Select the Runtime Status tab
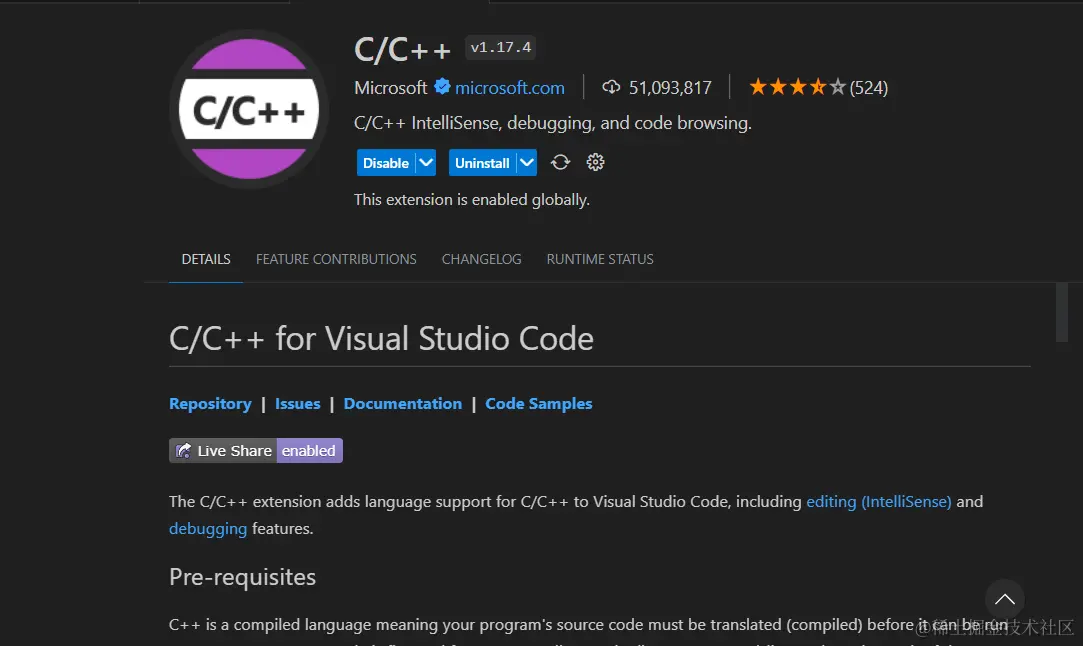Image resolution: width=1083 pixels, height=646 pixels. [x=600, y=259]
